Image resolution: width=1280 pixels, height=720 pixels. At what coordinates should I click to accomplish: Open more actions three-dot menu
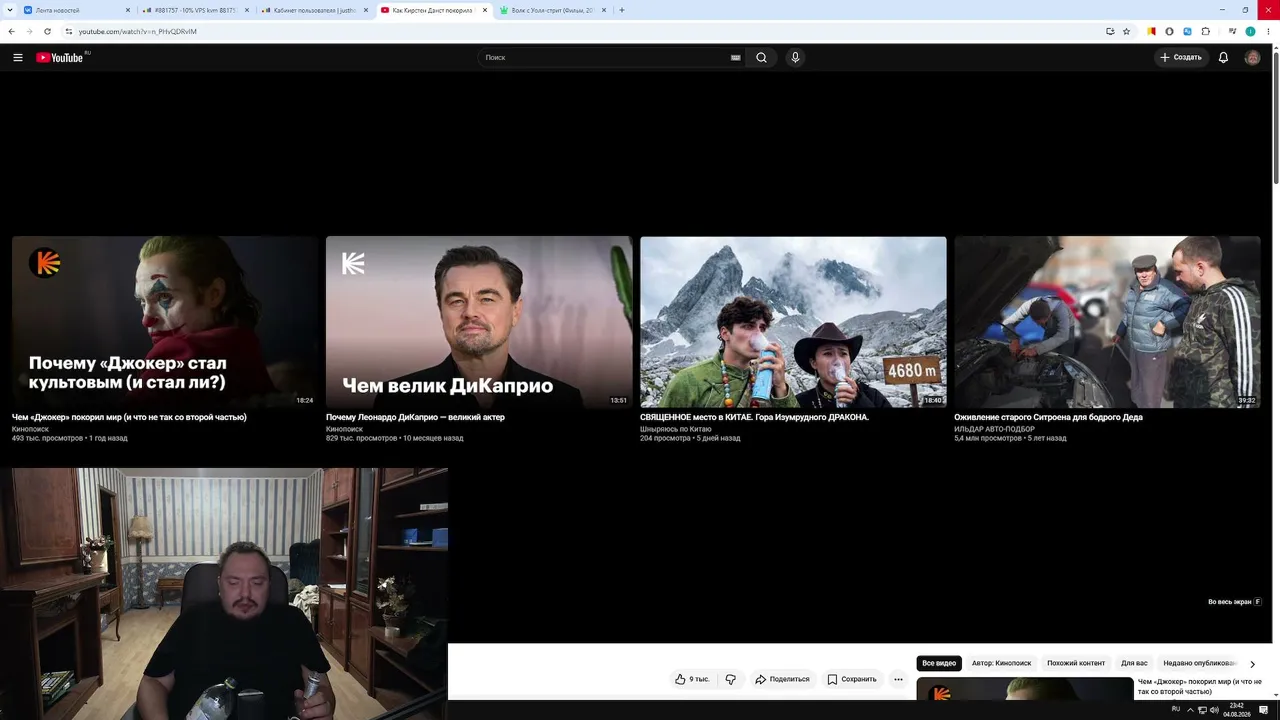click(898, 679)
